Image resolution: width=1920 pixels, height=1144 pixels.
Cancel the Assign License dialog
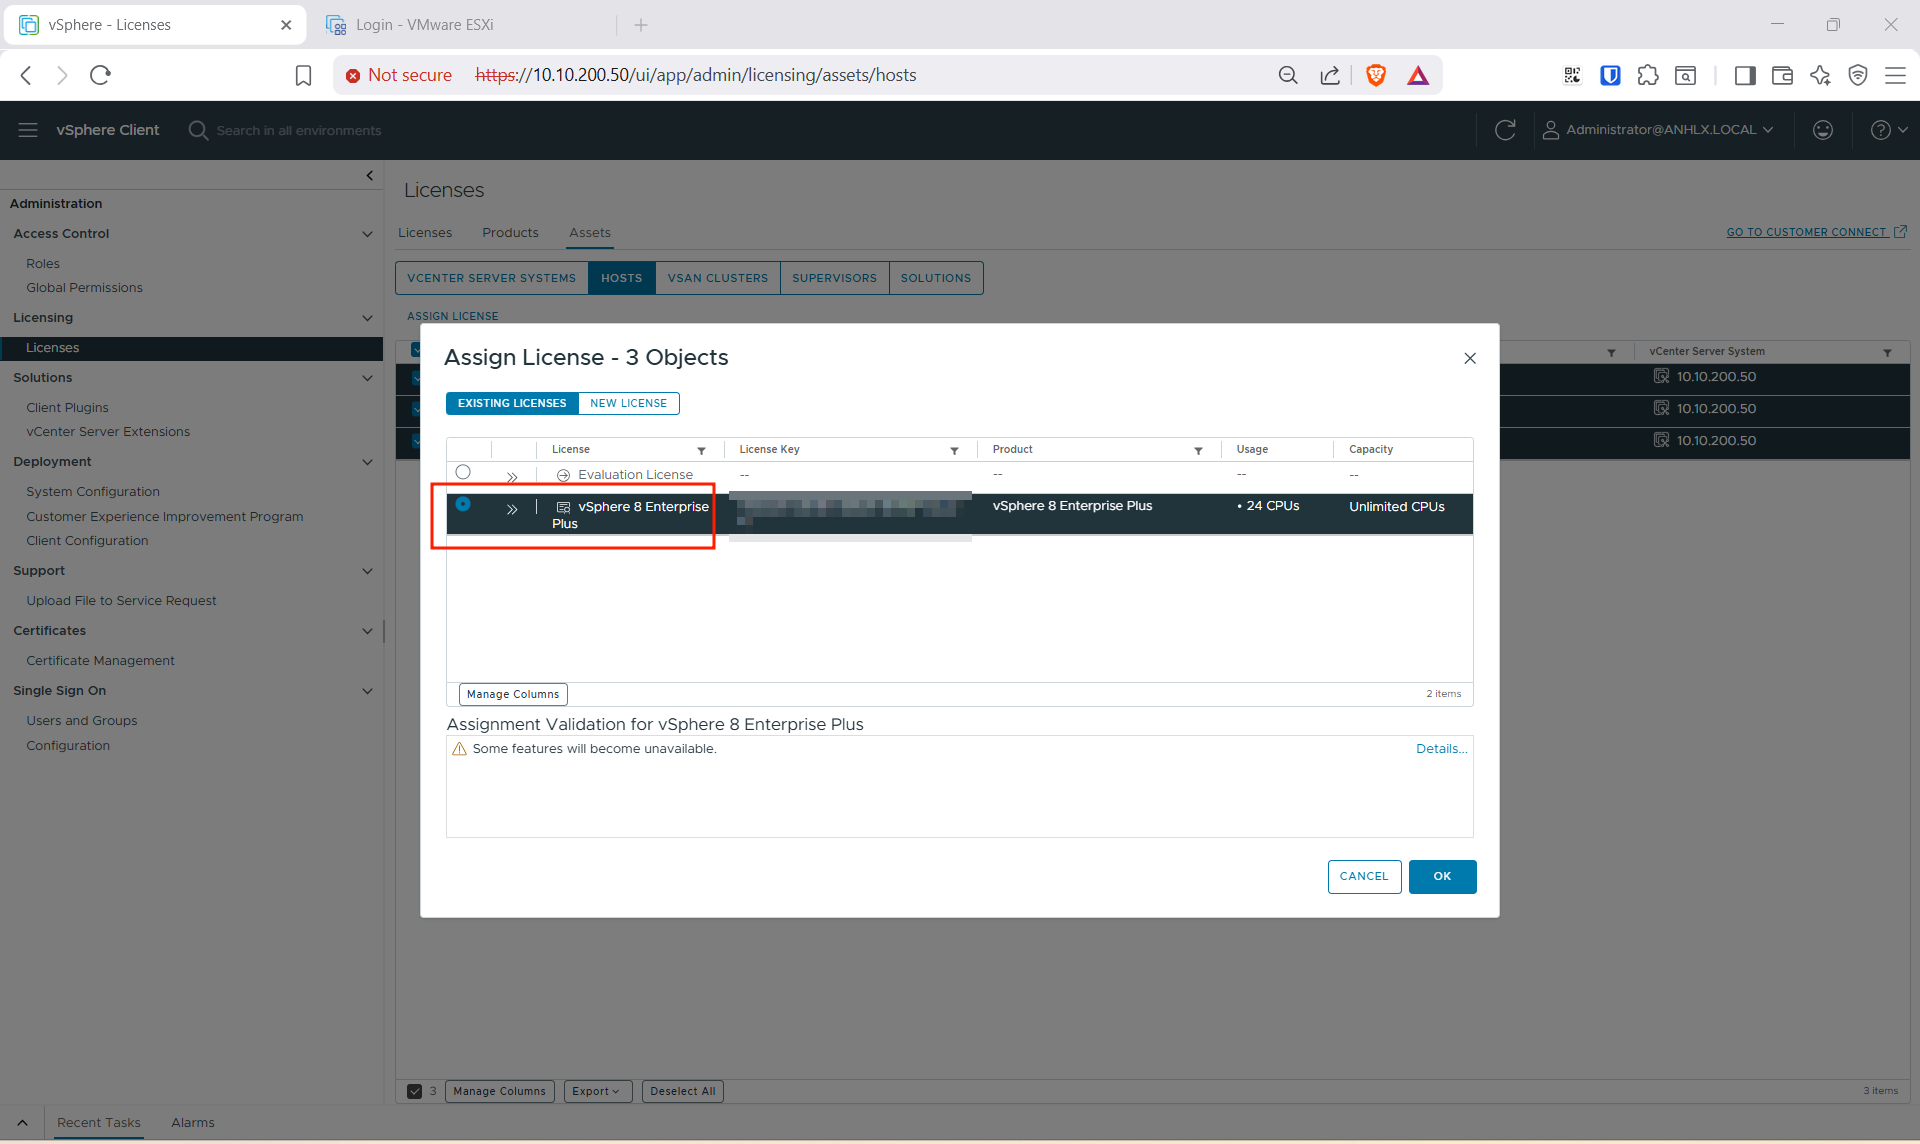click(x=1364, y=877)
